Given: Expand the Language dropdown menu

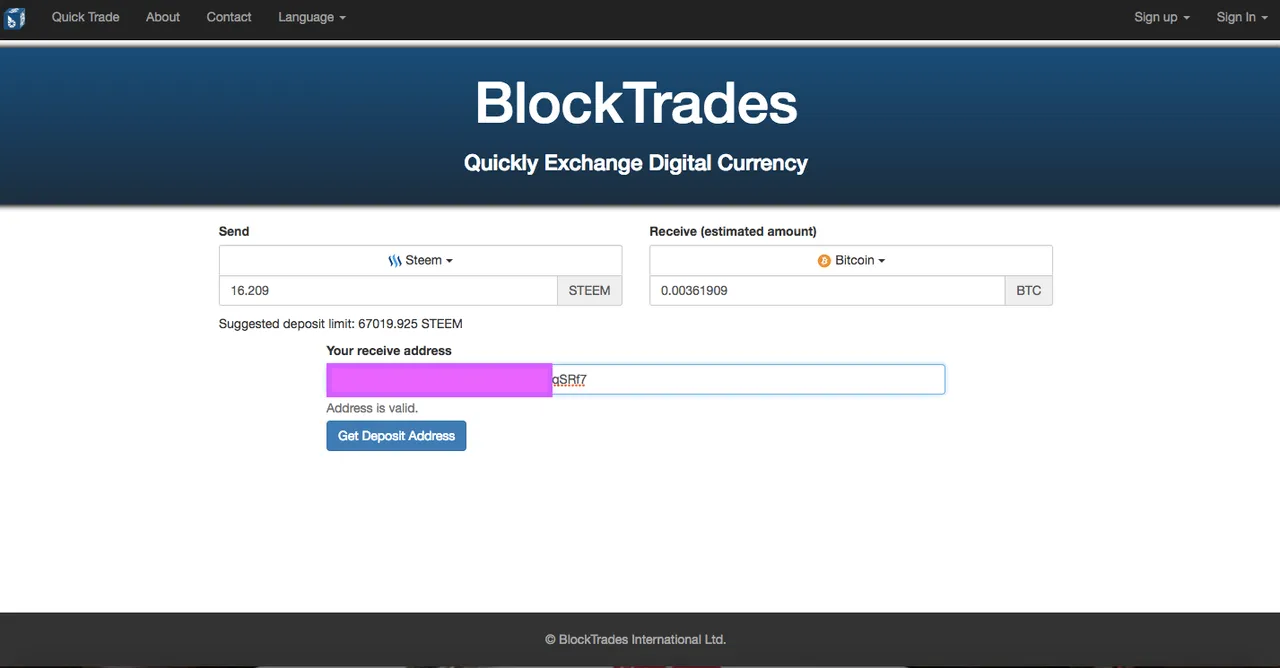Looking at the screenshot, I should 312,17.
